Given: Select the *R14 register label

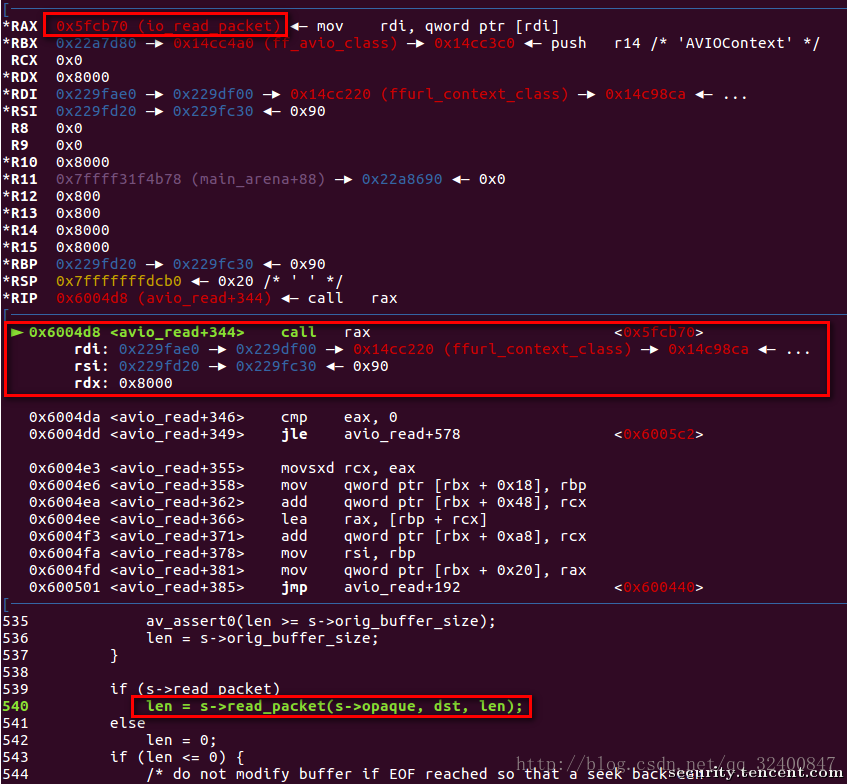Looking at the screenshot, I should tap(20, 230).
